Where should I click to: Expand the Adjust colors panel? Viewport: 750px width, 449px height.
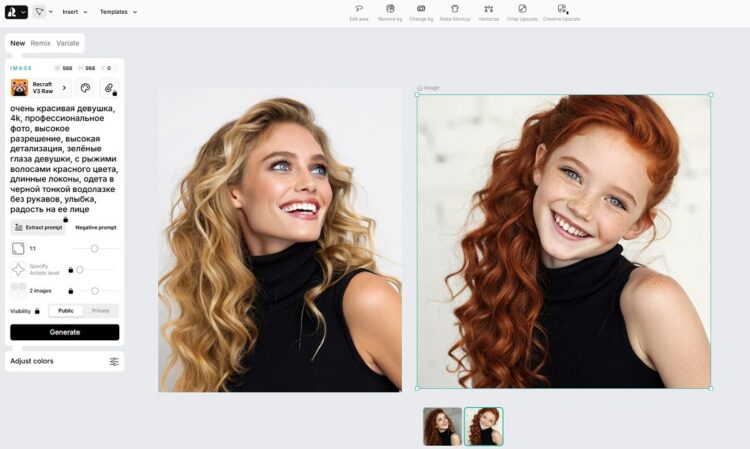tap(64, 361)
